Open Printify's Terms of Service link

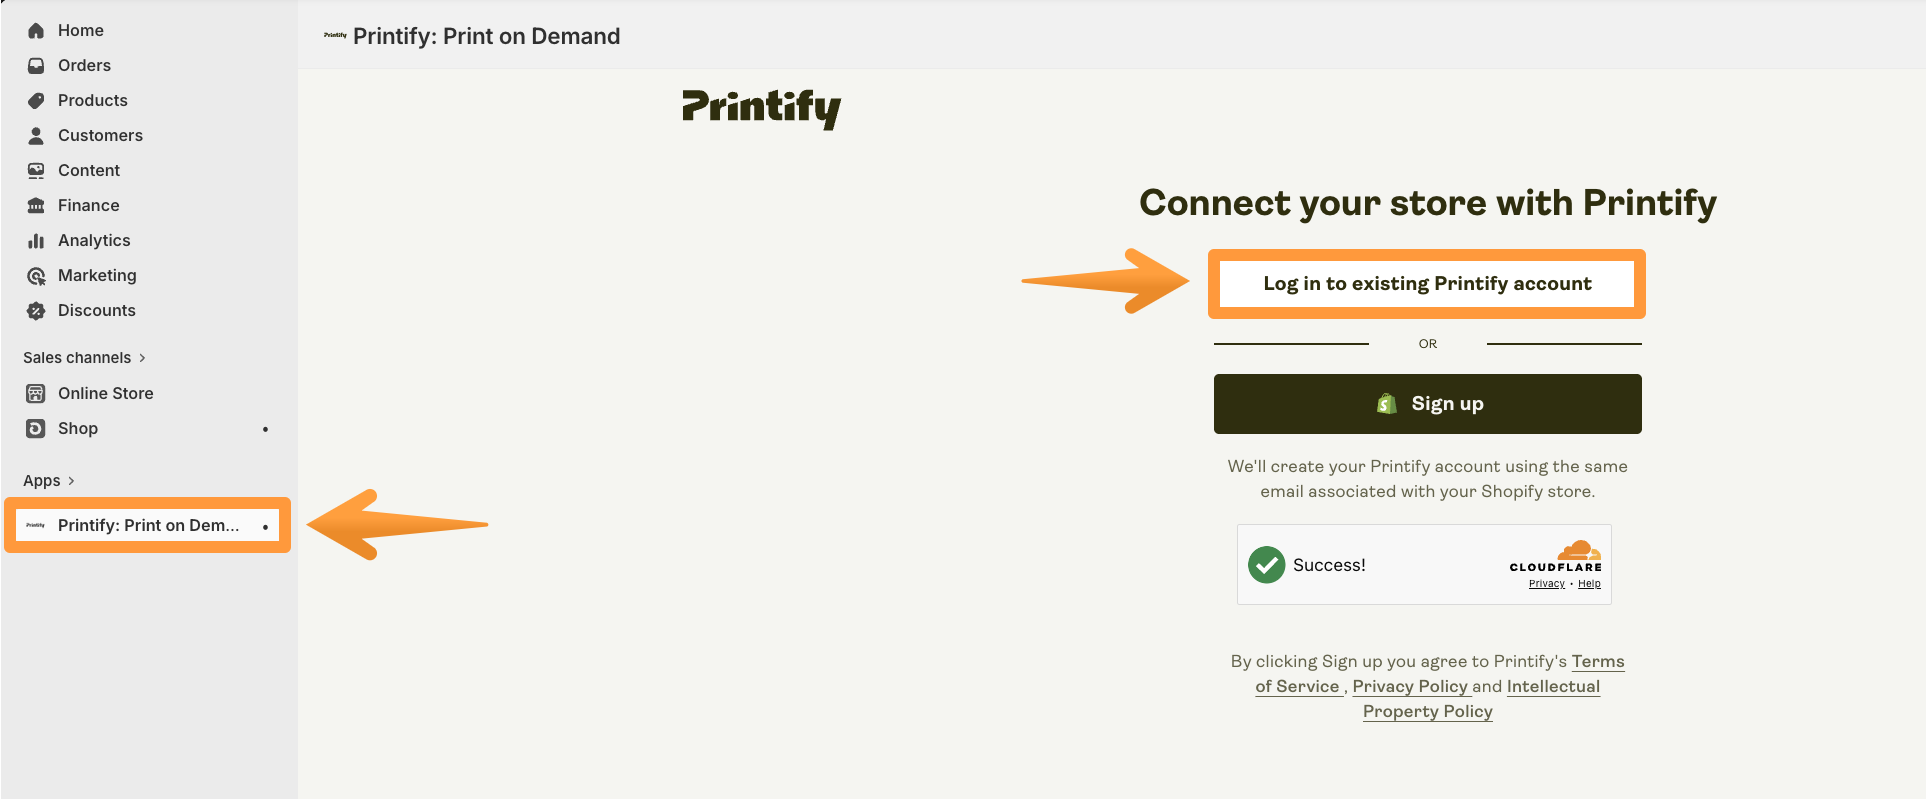pyautogui.click(x=1598, y=661)
